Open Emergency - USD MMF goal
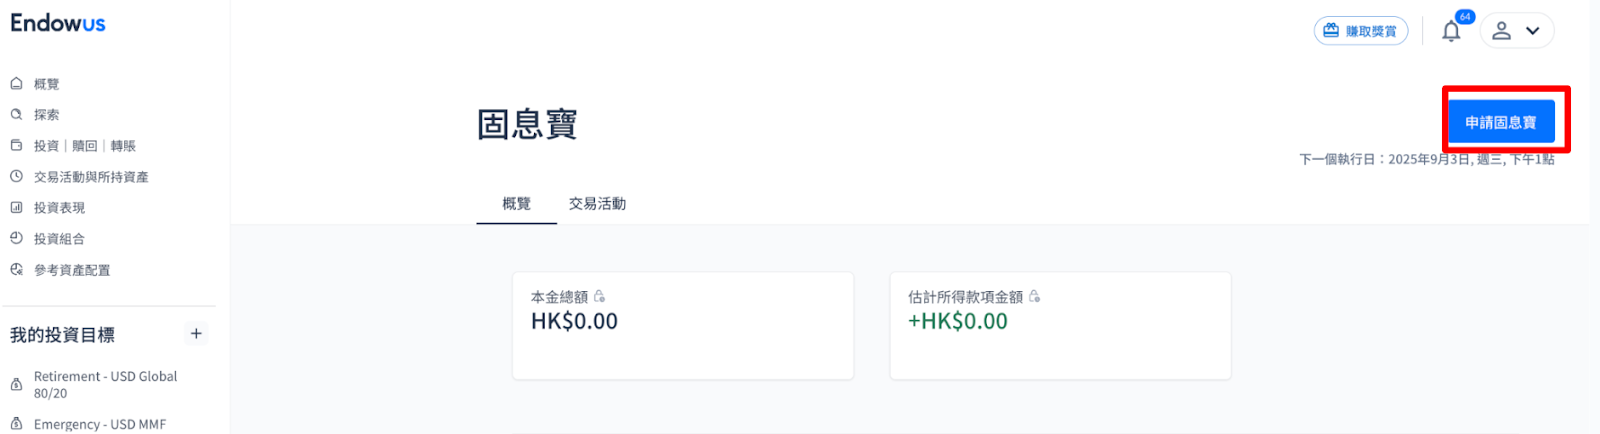Screen dimensions: 1600x434 point(99,424)
